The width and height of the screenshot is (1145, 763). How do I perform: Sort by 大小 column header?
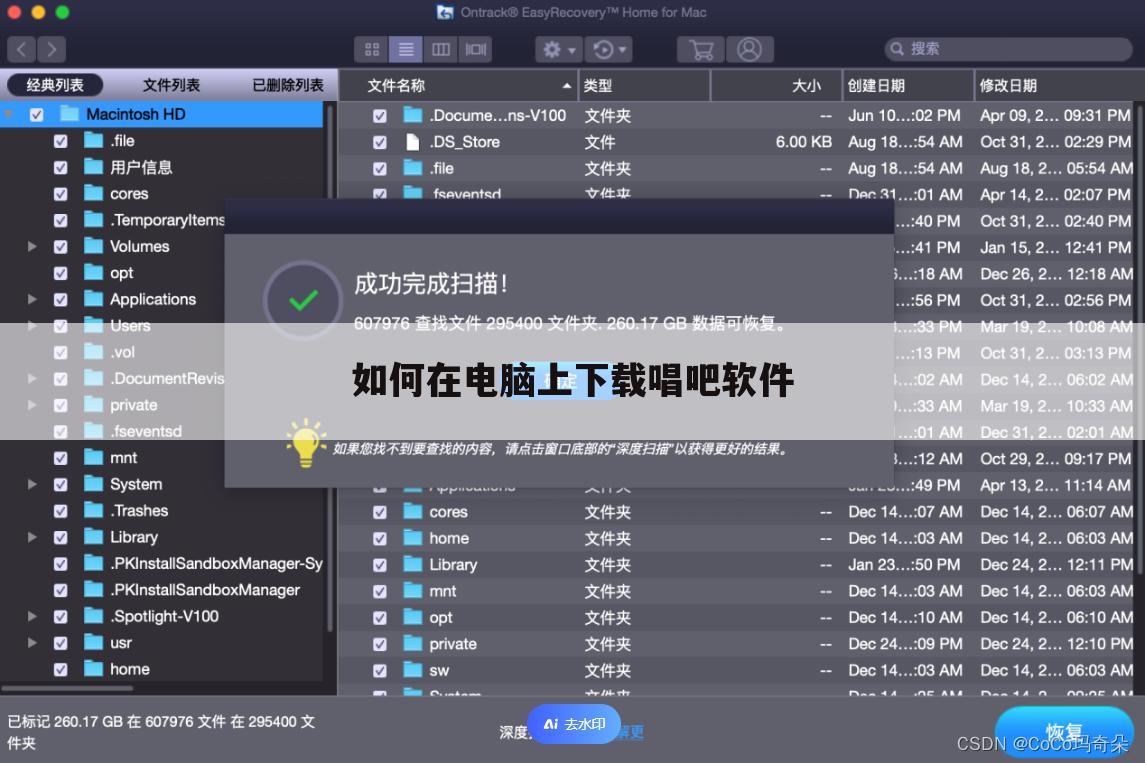tap(776, 85)
